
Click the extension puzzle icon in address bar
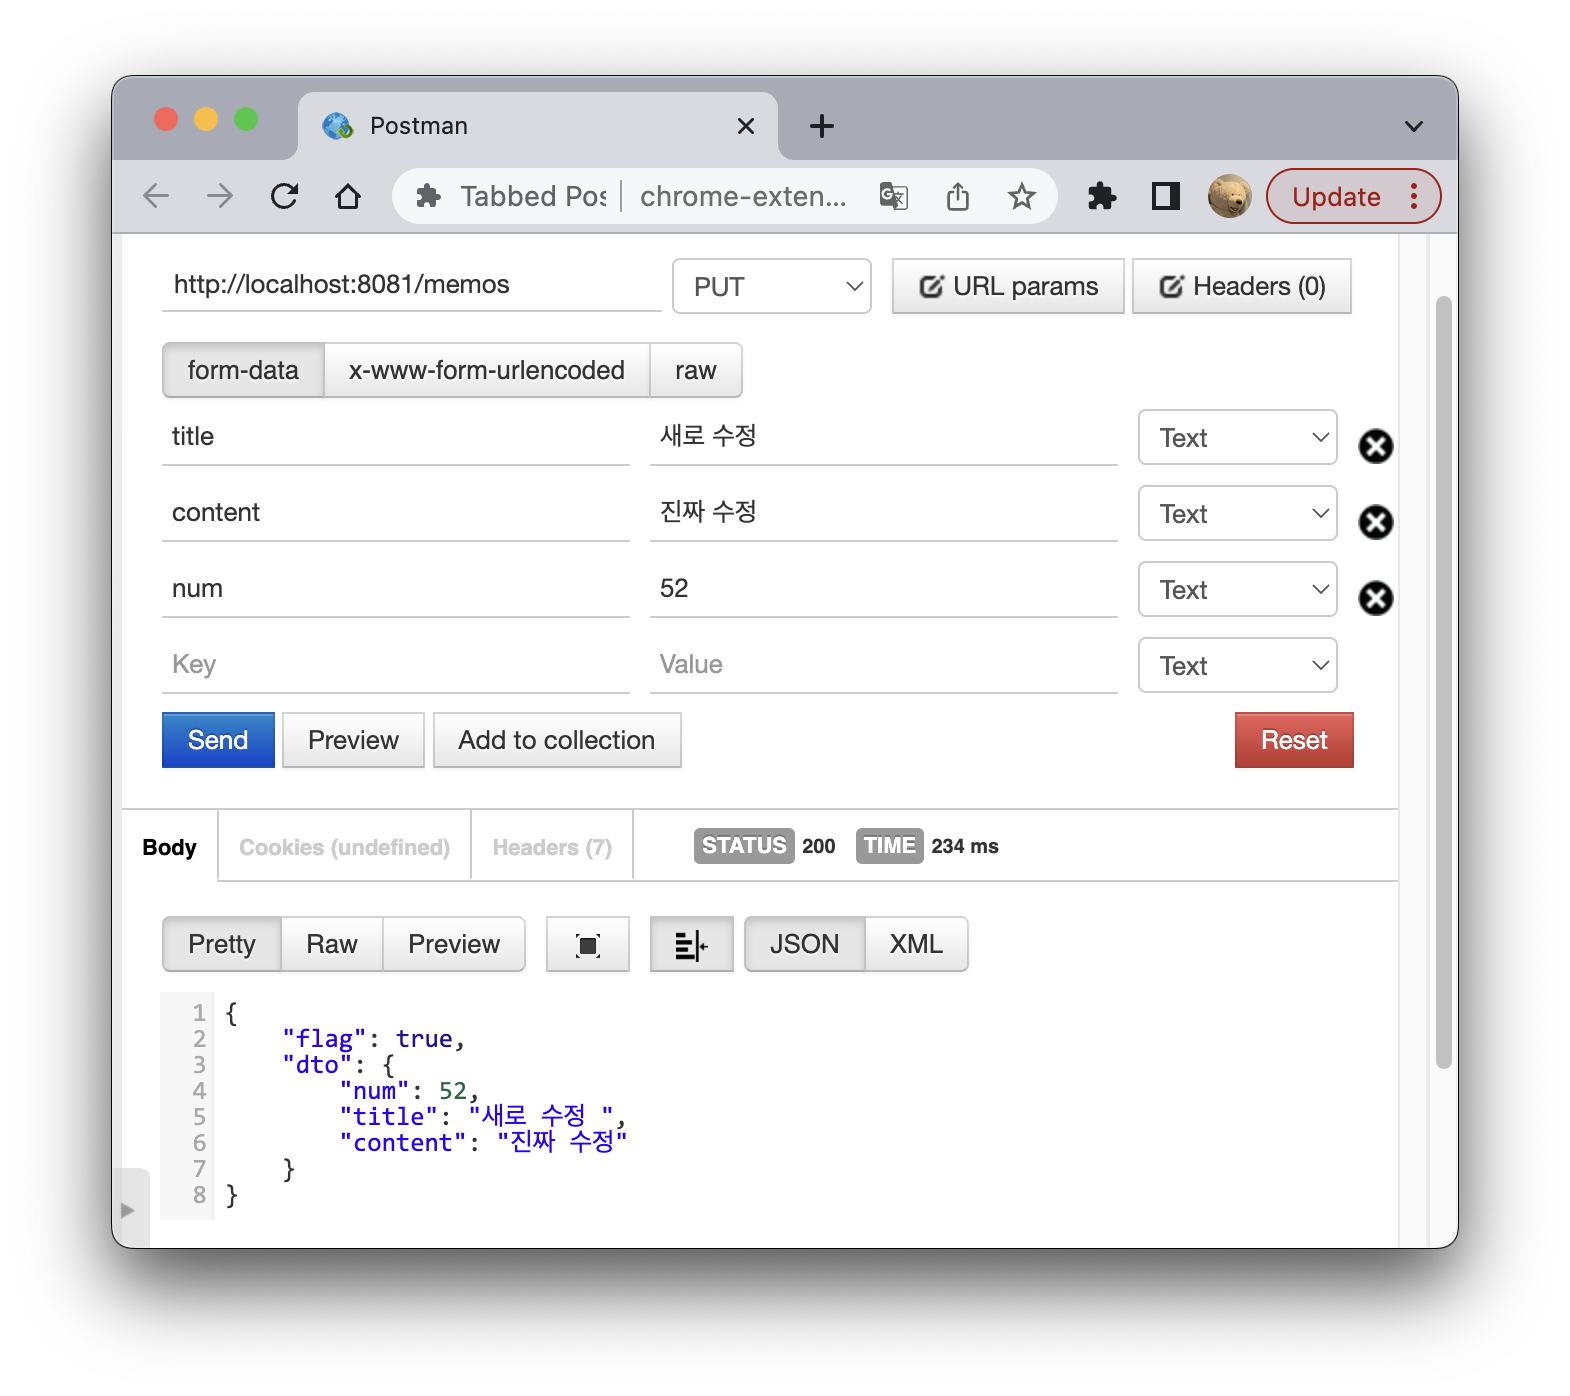[x=428, y=196]
